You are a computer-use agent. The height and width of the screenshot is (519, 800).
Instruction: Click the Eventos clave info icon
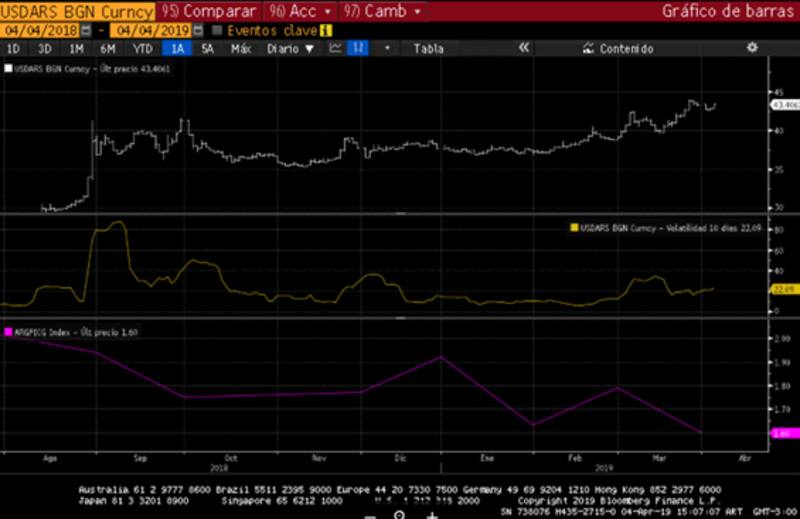coord(325,30)
